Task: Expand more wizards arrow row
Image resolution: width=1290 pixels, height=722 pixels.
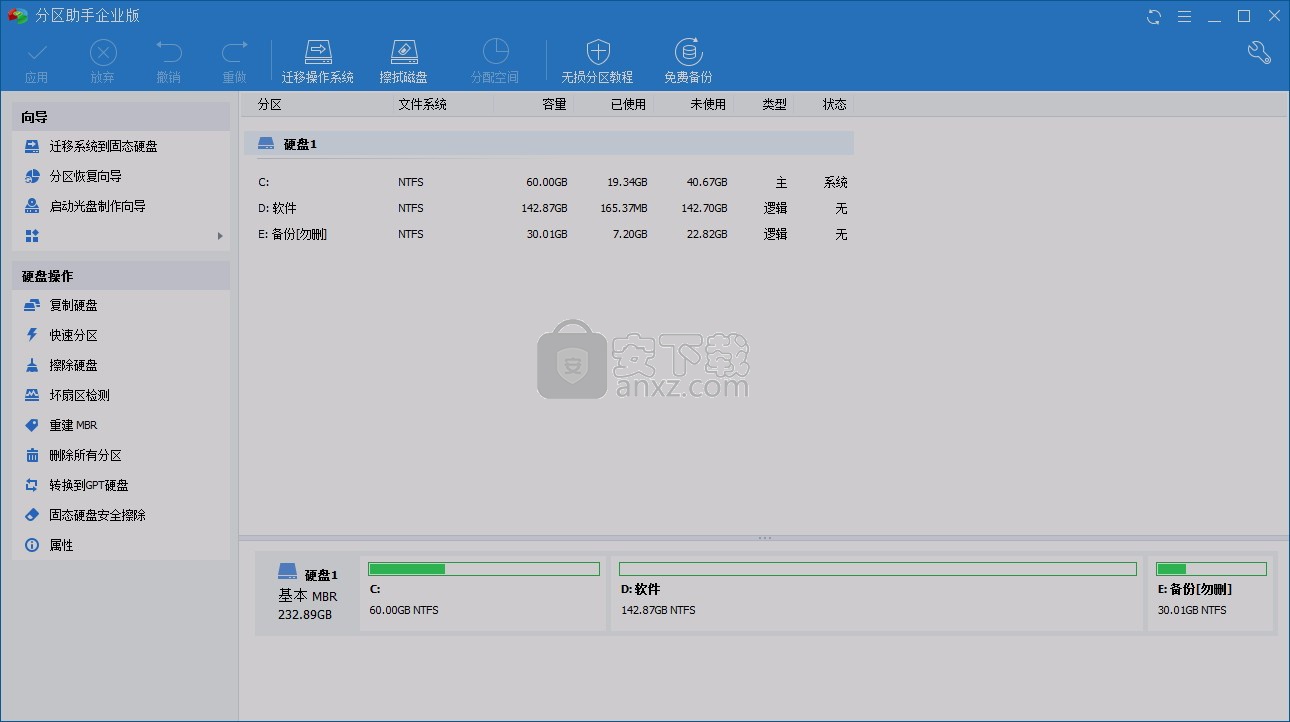Action: click(x=121, y=236)
